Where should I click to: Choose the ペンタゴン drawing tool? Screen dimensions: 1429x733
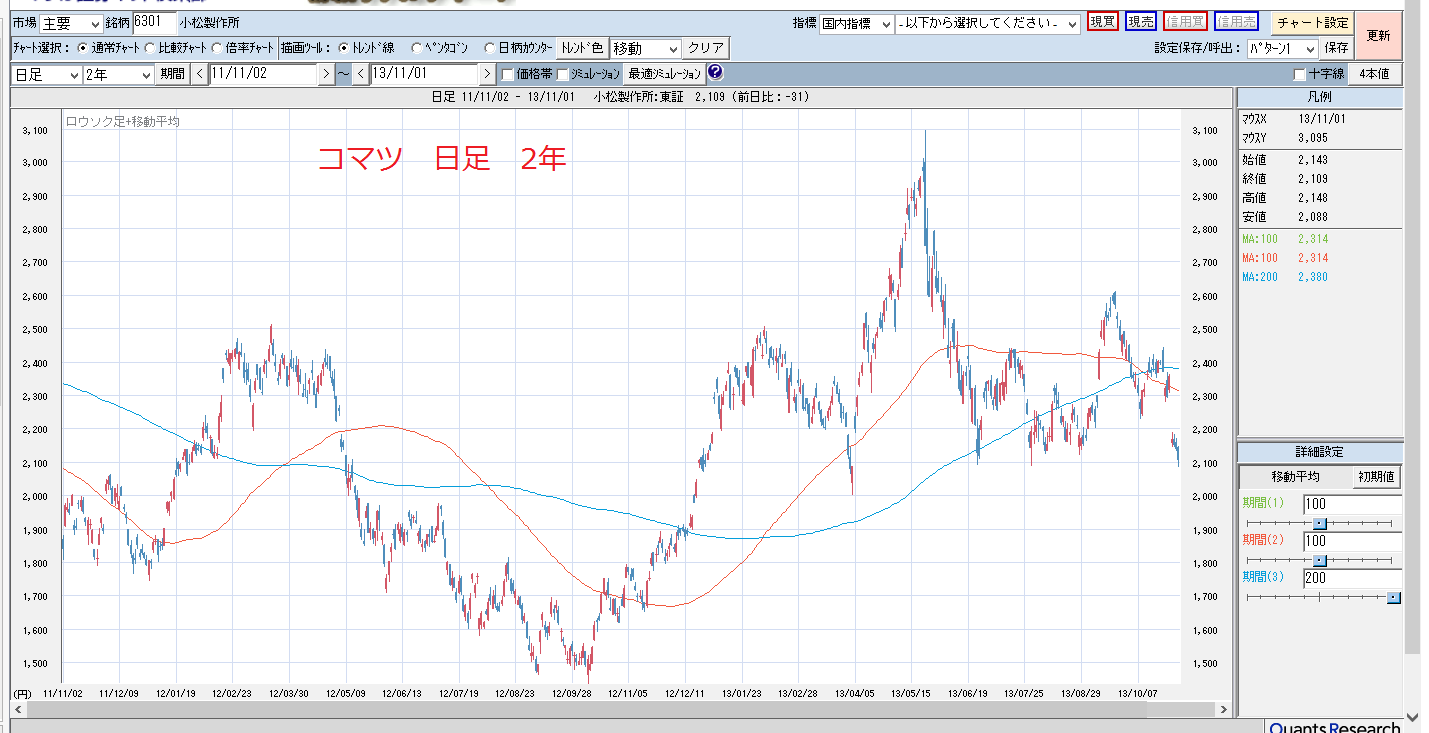(x=417, y=48)
